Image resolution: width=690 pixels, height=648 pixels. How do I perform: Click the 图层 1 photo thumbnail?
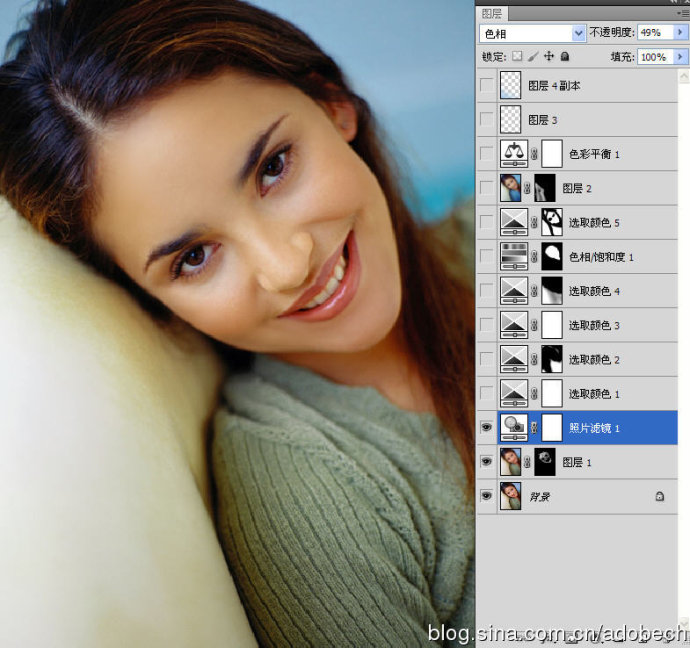pyautogui.click(x=510, y=461)
